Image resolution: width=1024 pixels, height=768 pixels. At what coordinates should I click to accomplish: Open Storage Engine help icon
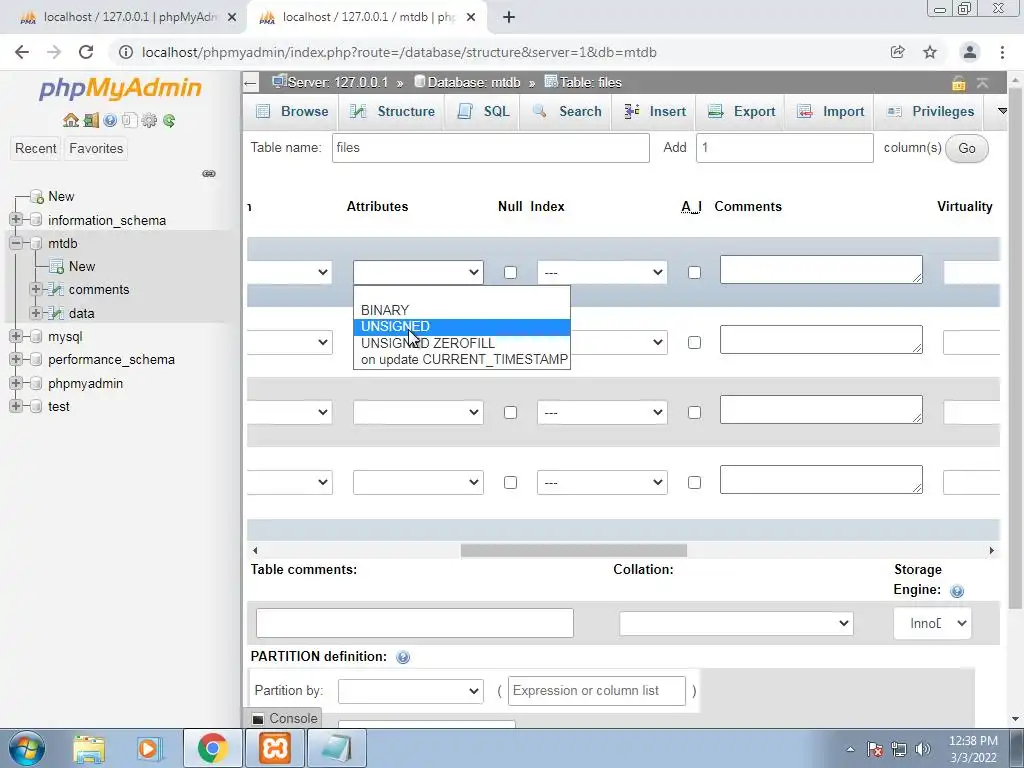pos(957,591)
